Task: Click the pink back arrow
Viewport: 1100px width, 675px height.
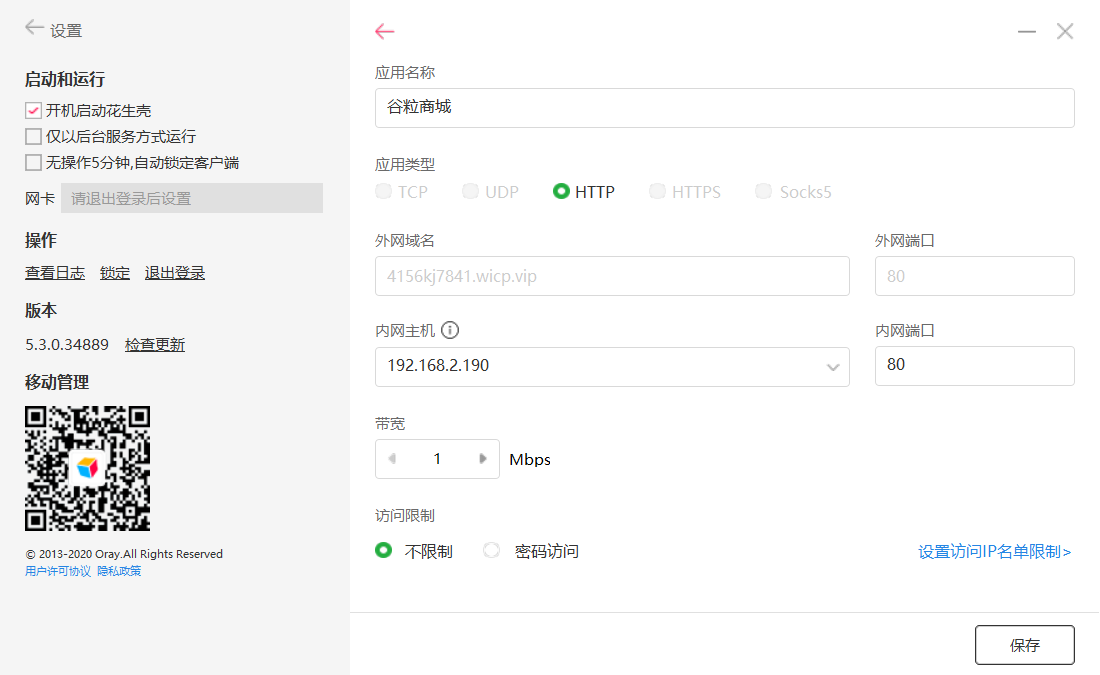Action: [x=384, y=31]
